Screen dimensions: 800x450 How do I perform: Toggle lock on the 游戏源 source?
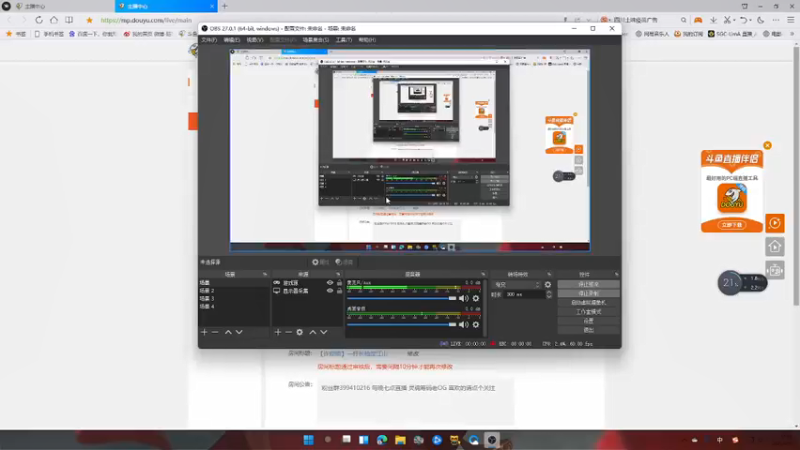[339, 283]
